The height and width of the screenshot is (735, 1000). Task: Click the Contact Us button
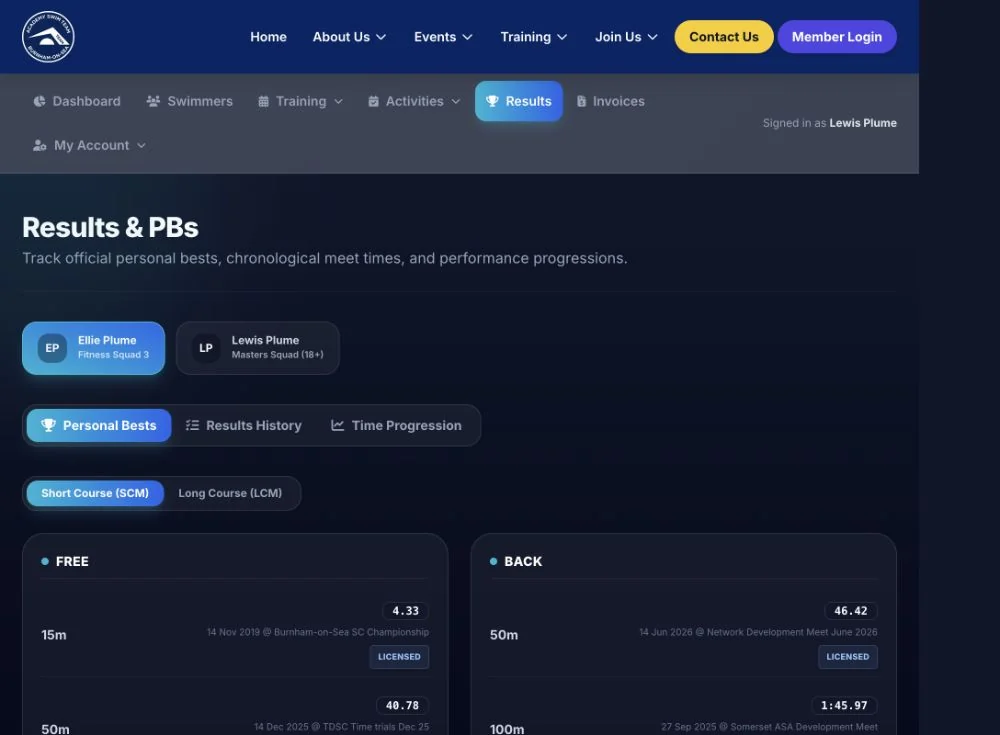[724, 37]
